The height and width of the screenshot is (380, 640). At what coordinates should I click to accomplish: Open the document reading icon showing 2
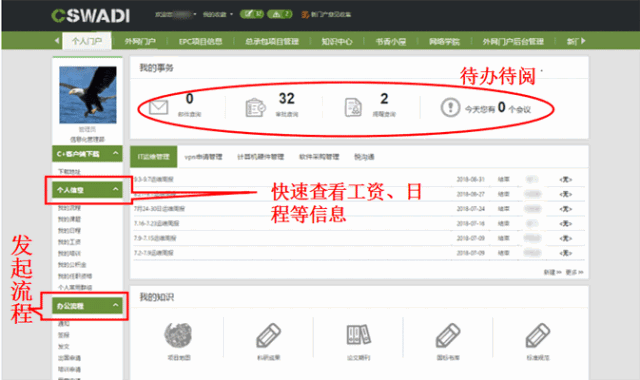[x=353, y=108]
